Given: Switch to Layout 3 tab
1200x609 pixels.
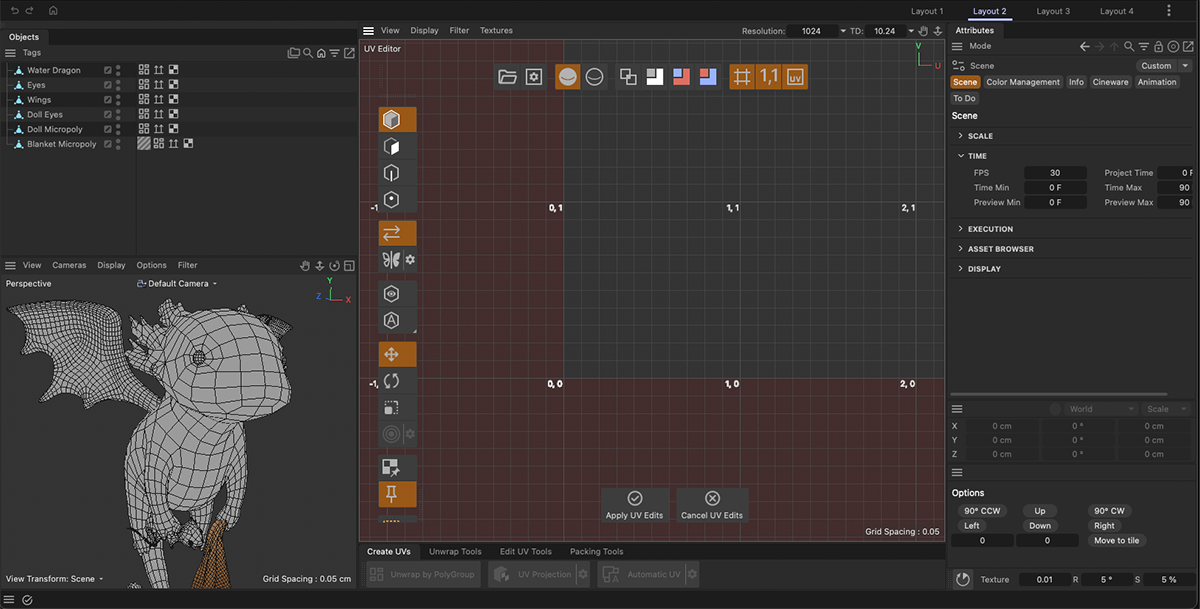Looking at the screenshot, I should point(1053,11).
